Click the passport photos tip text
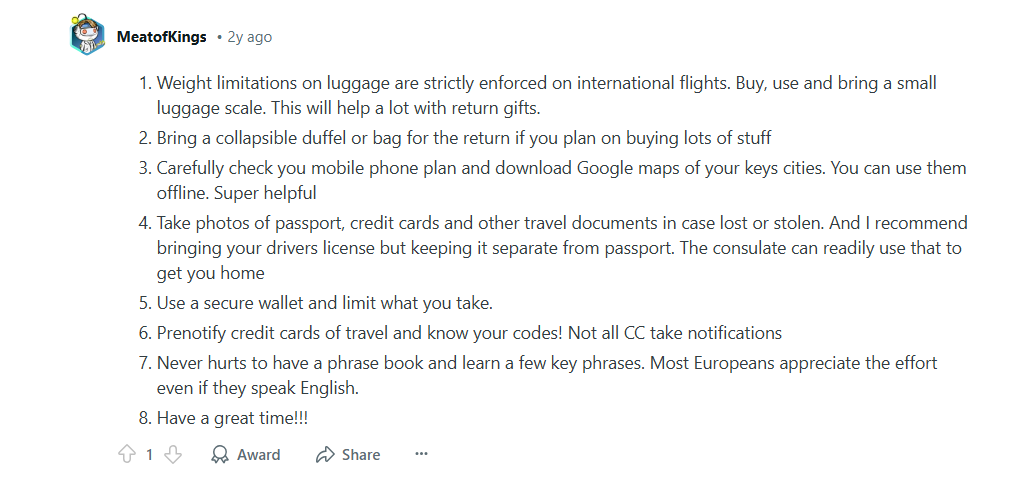The image size is (1010, 482). point(561,223)
